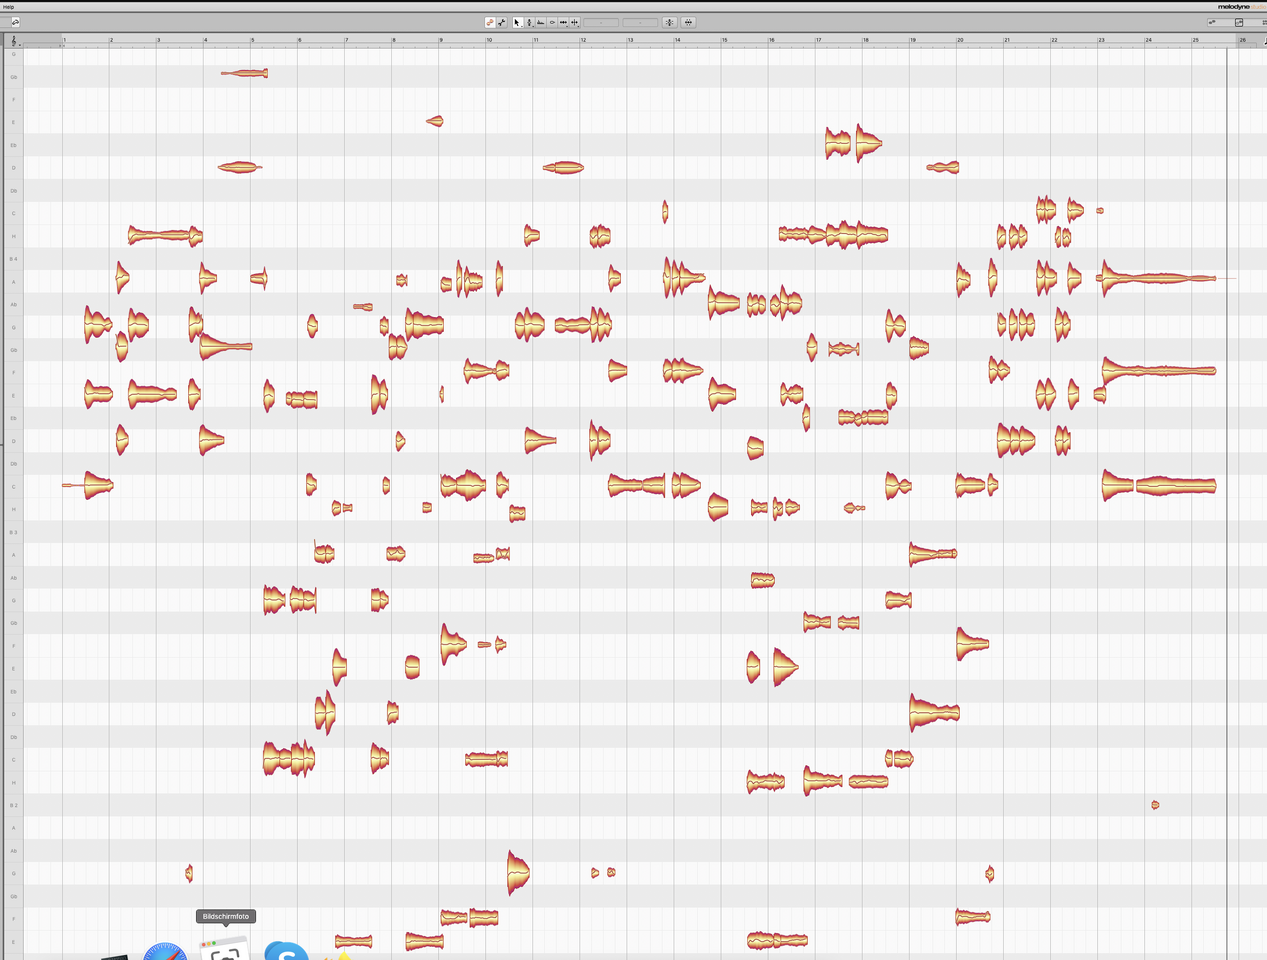Toggle the orange note blob display button
The height and width of the screenshot is (960, 1267).
(x=490, y=22)
